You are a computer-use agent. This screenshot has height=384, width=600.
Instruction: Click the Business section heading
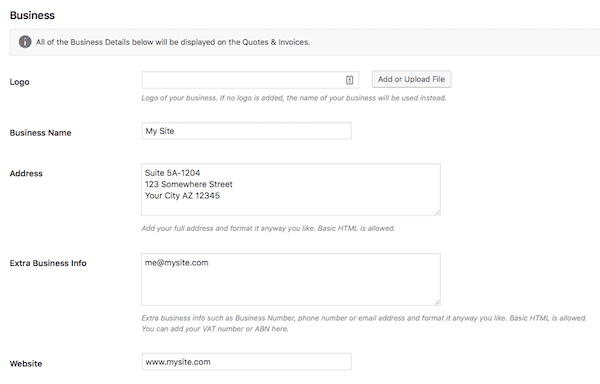tap(32, 15)
